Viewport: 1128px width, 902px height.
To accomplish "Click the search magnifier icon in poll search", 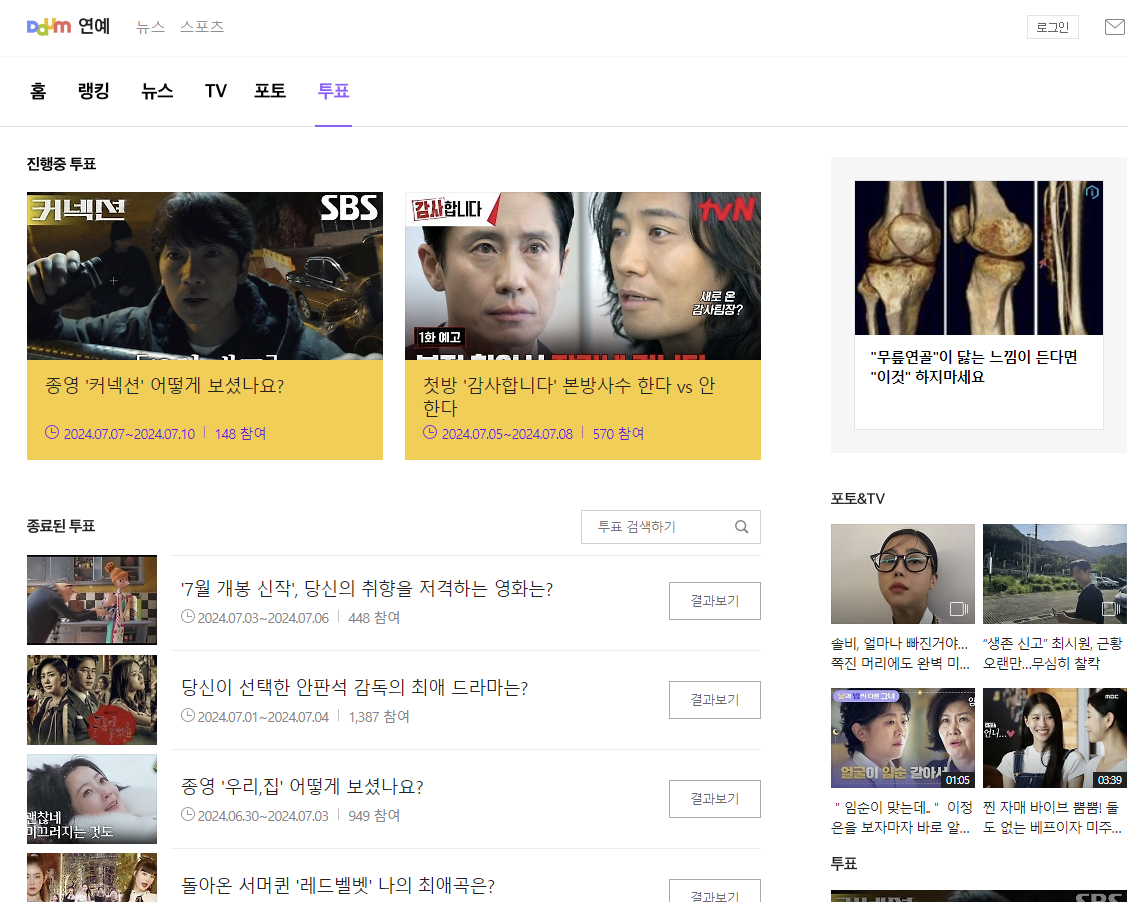I will click(x=742, y=527).
